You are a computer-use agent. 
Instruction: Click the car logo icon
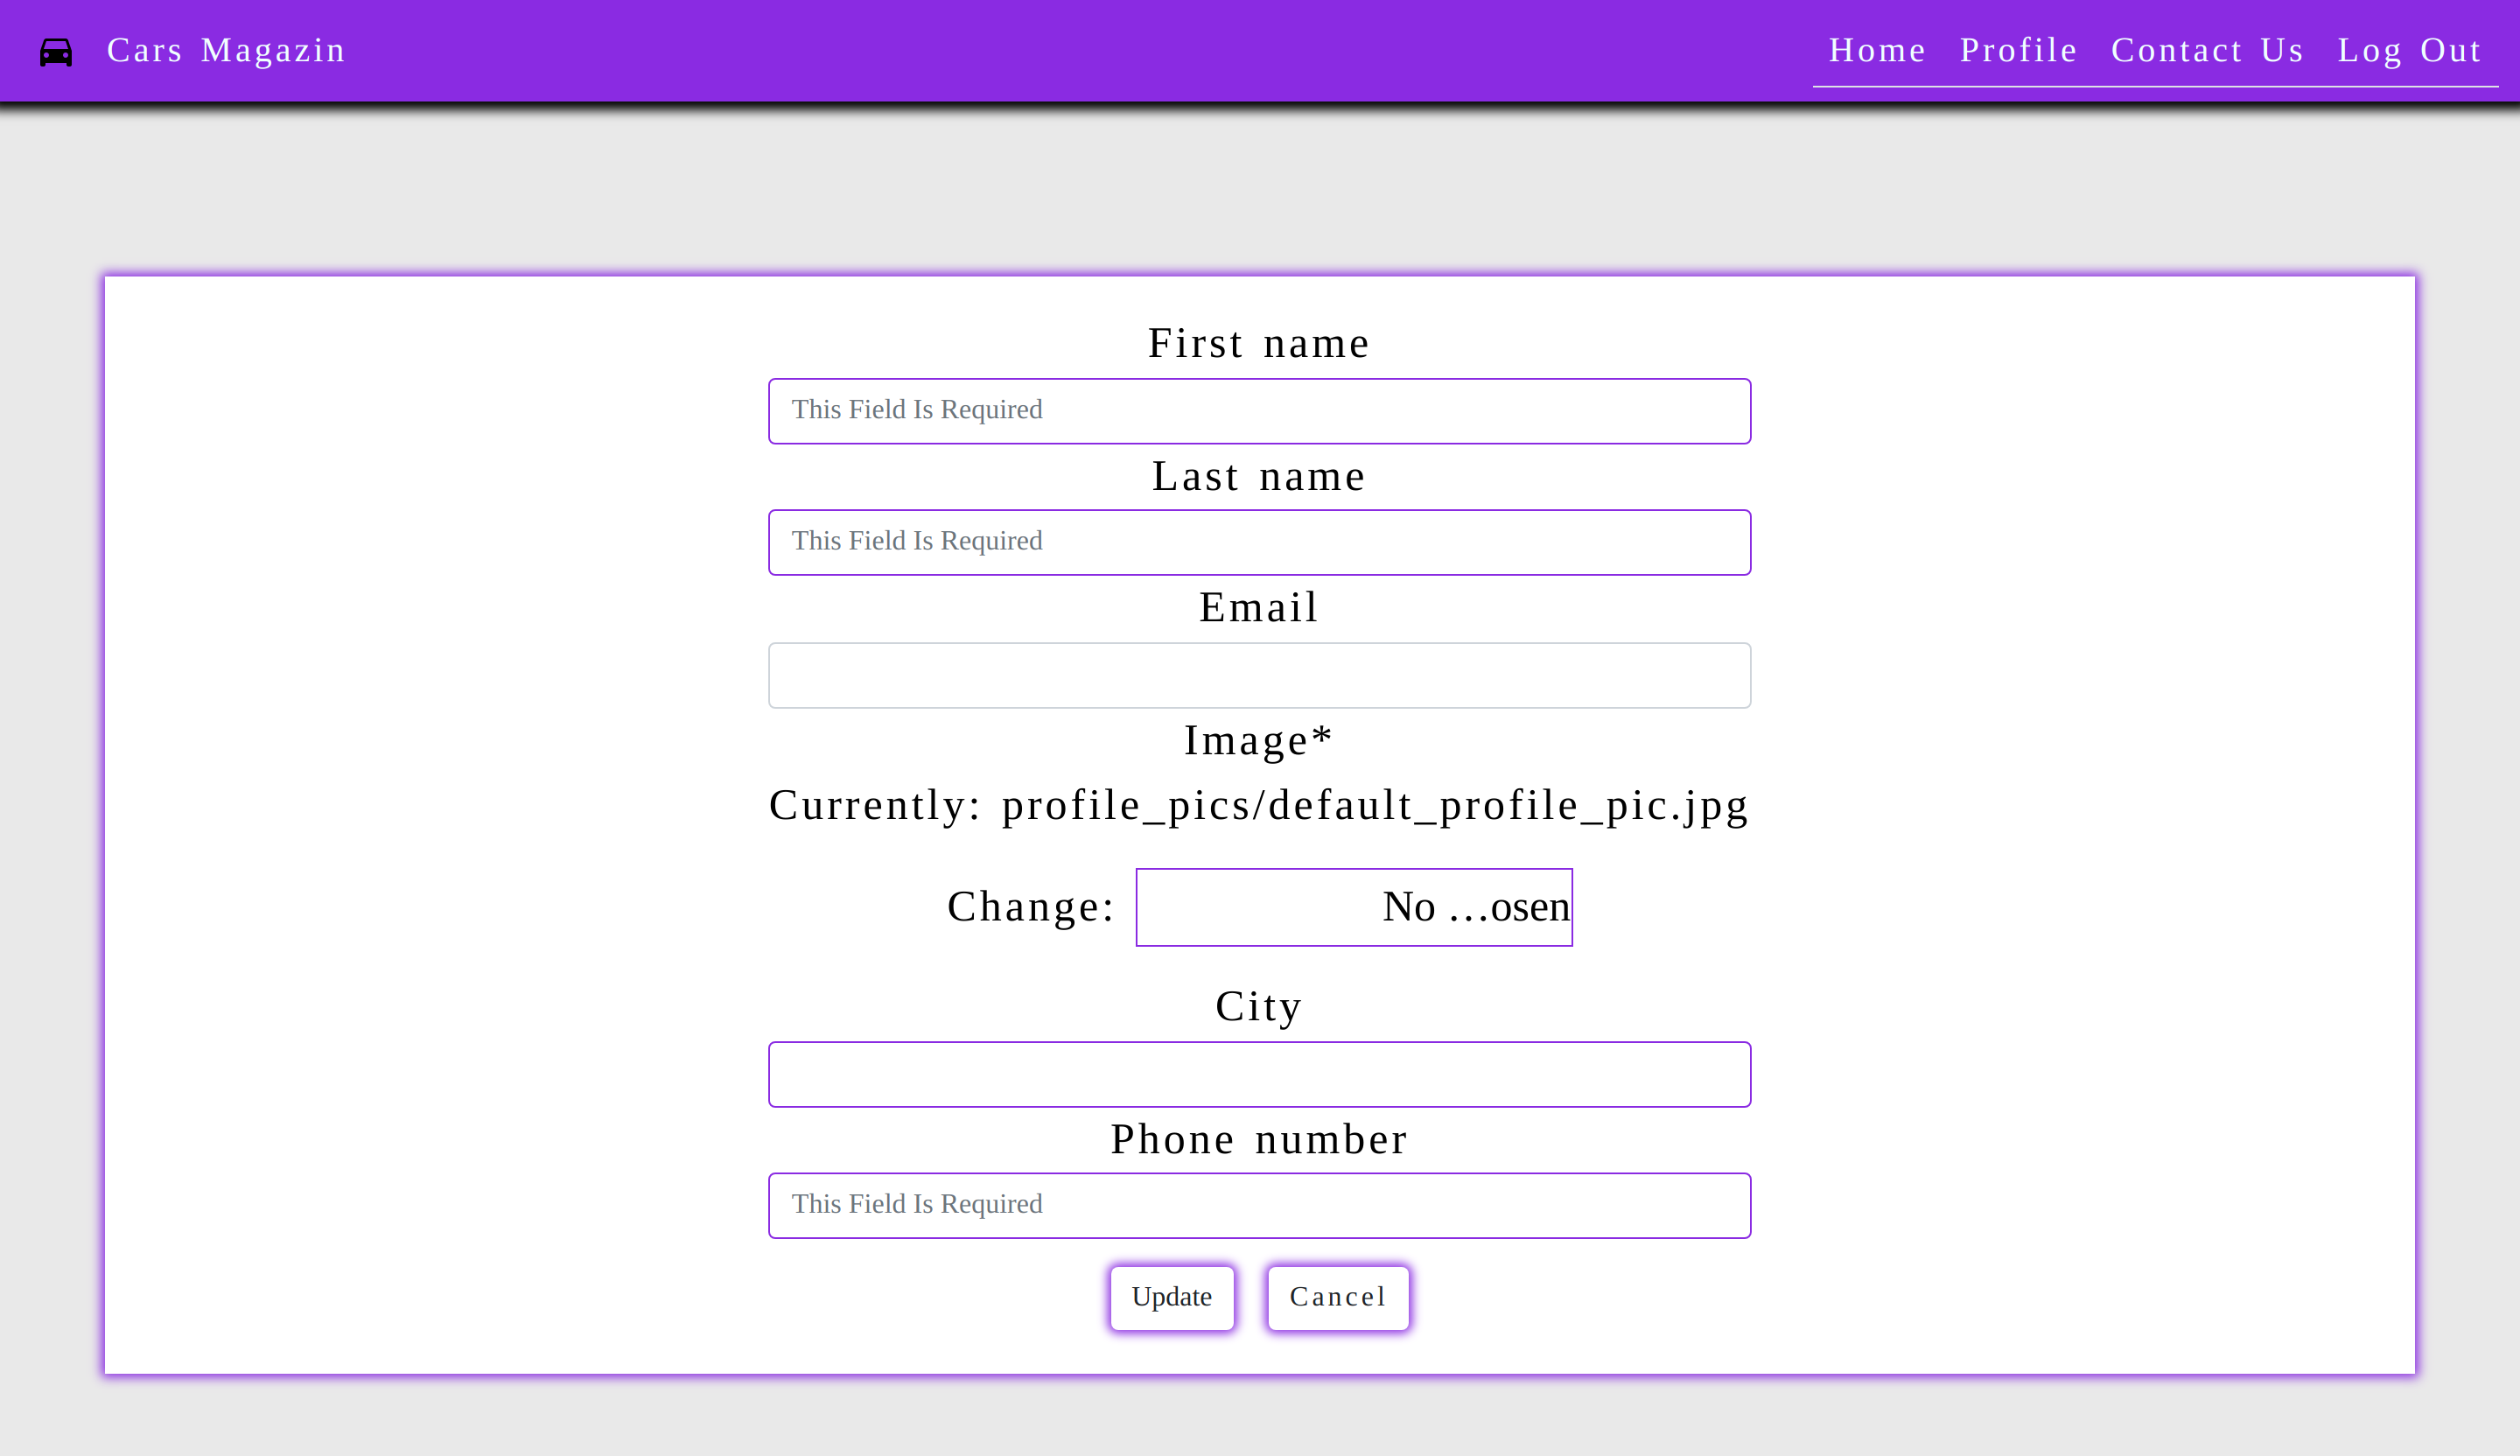point(56,52)
